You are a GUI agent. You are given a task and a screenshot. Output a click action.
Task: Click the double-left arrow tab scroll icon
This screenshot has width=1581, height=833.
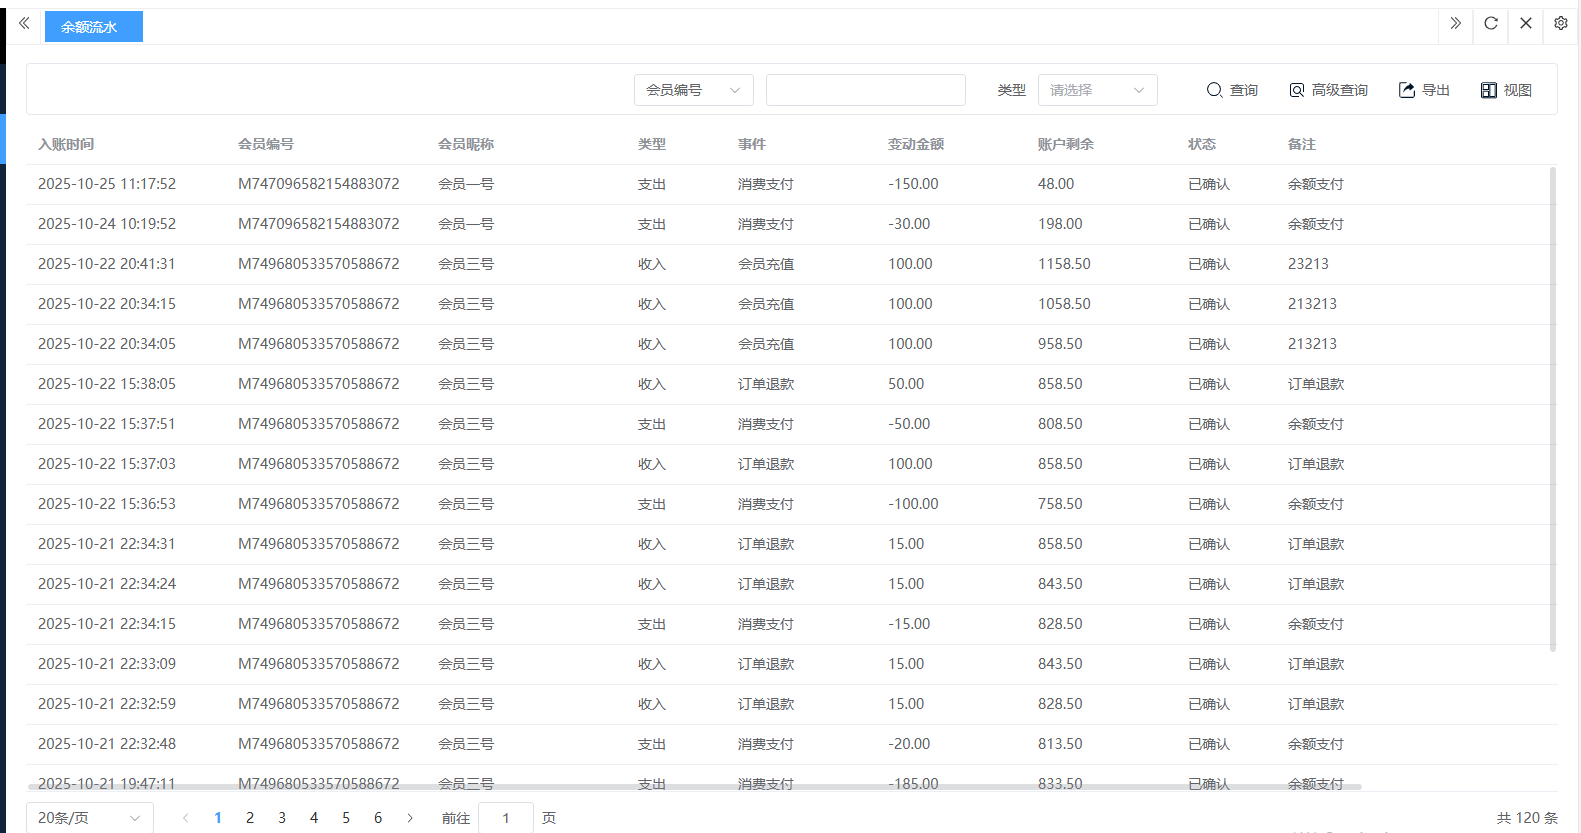tap(24, 23)
